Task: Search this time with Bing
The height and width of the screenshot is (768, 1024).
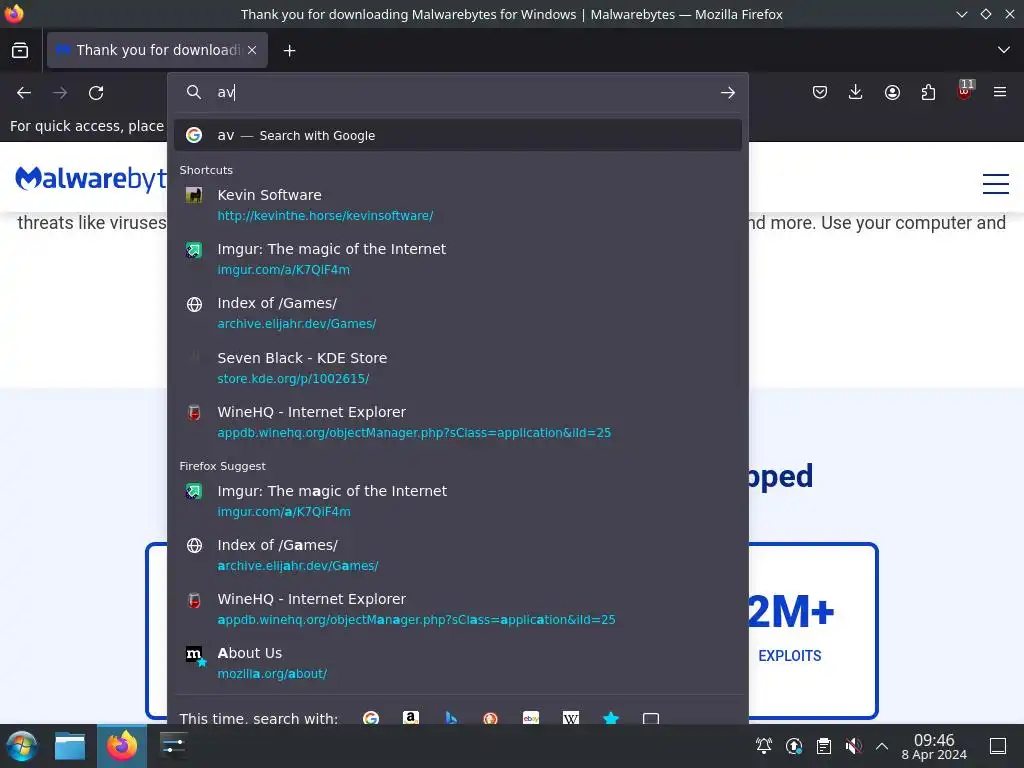Action: coord(451,718)
